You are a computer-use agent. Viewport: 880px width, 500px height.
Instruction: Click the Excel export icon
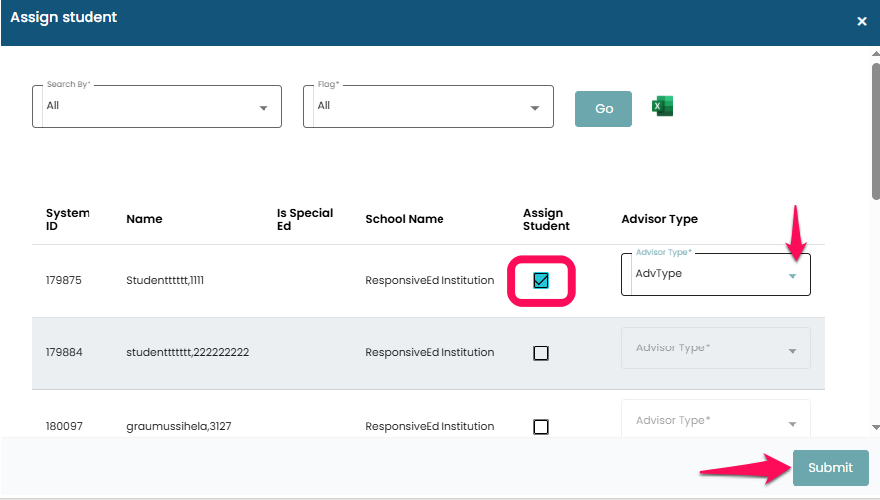point(662,106)
